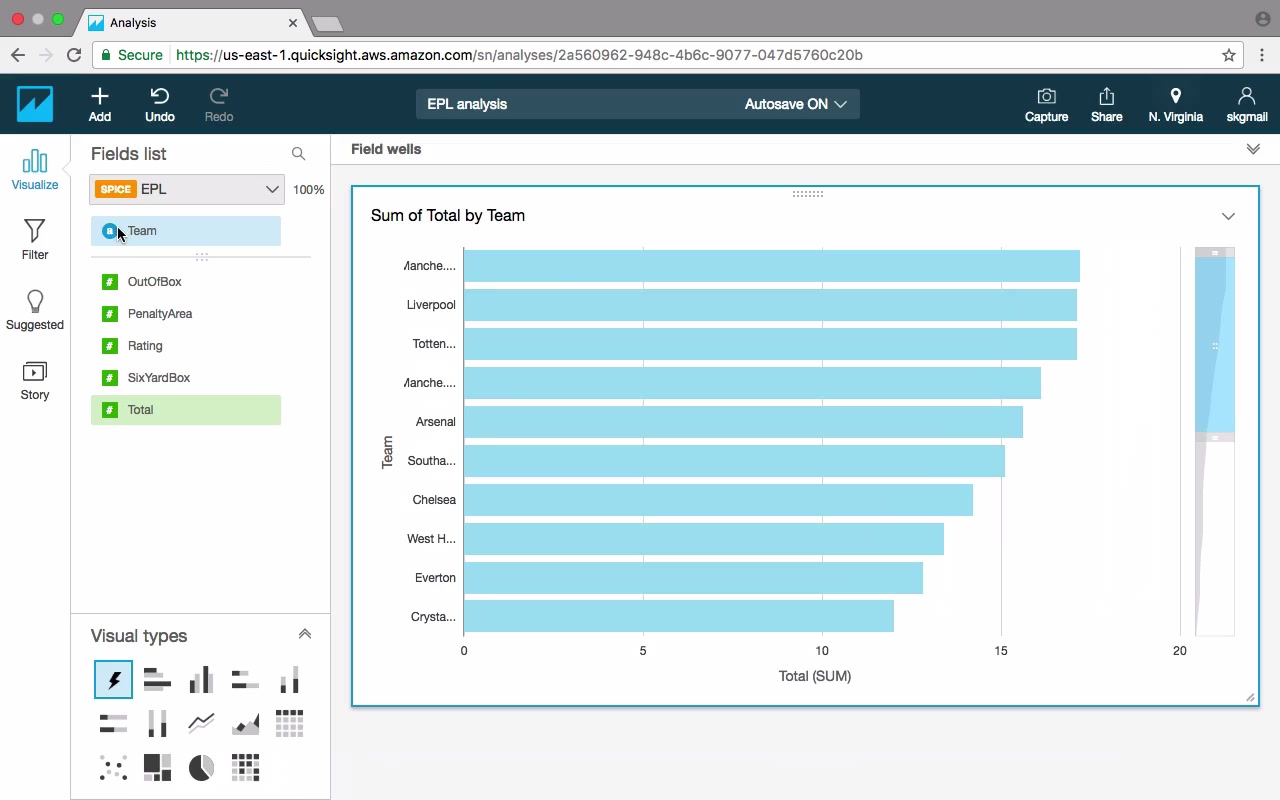Select the Total field

[x=186, y=410]
